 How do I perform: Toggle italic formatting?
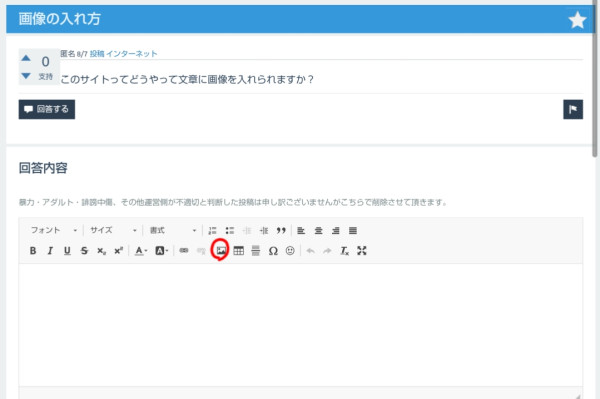click(x=50, y=251)
